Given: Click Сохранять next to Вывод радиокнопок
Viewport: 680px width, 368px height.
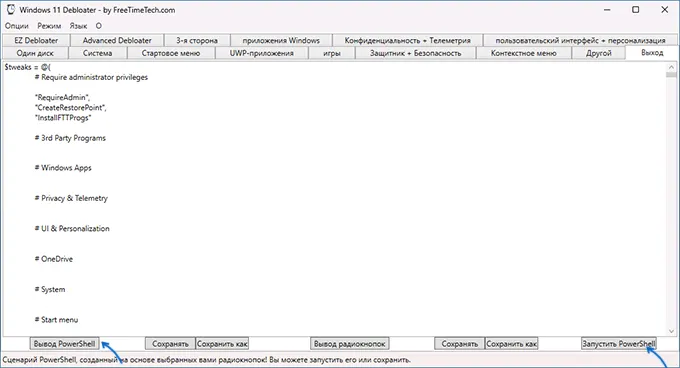Looking at the screenshot, I should click(x=459, y=344).
